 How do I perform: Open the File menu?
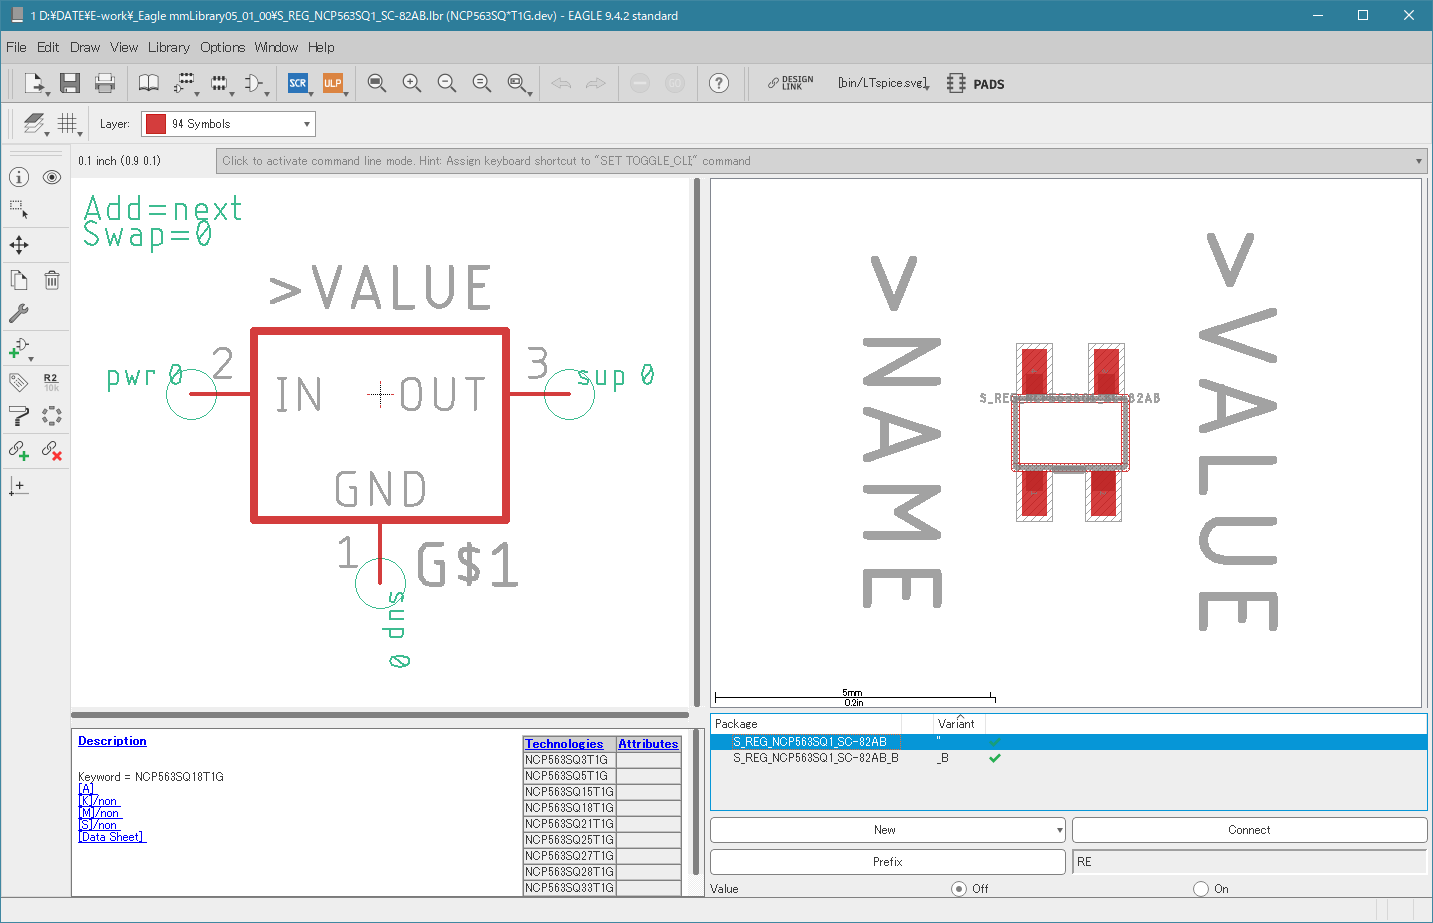(x=16, y=47)
